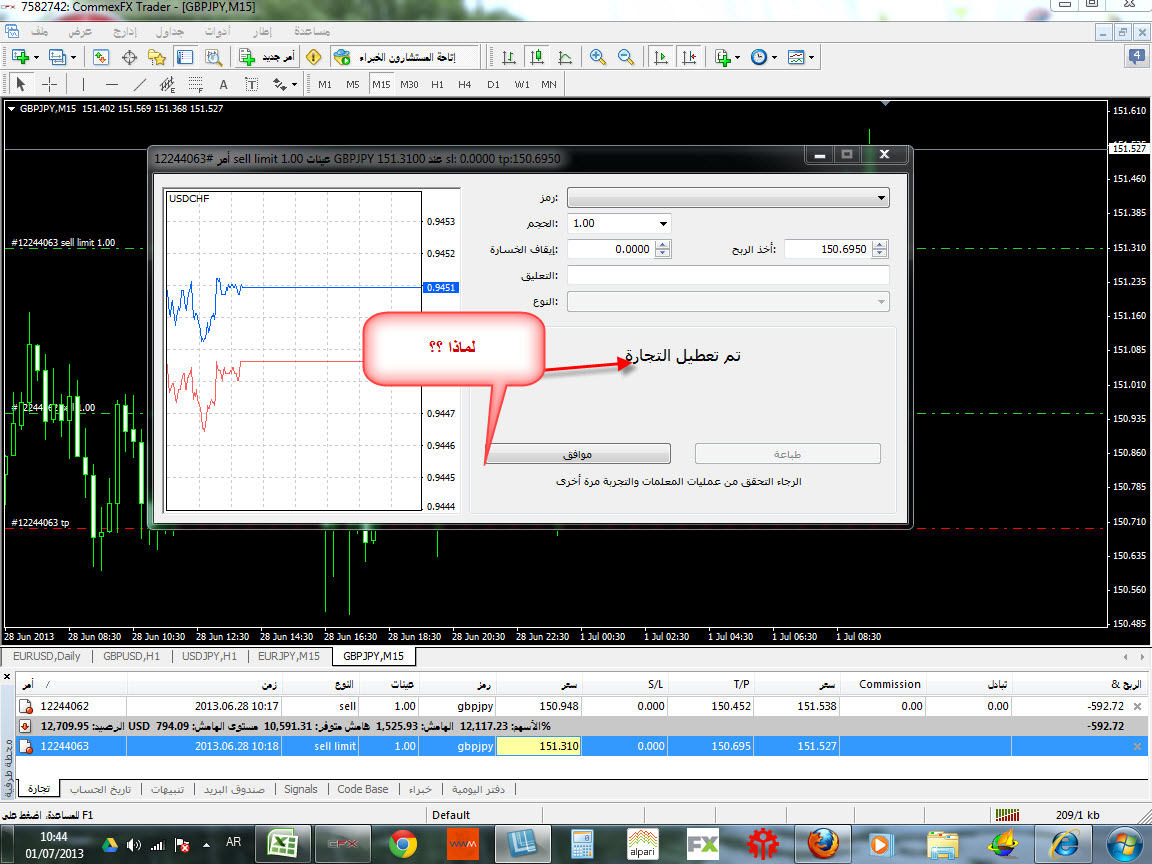
Task: Switch timeframe to H1
Action: click(437, 84)
